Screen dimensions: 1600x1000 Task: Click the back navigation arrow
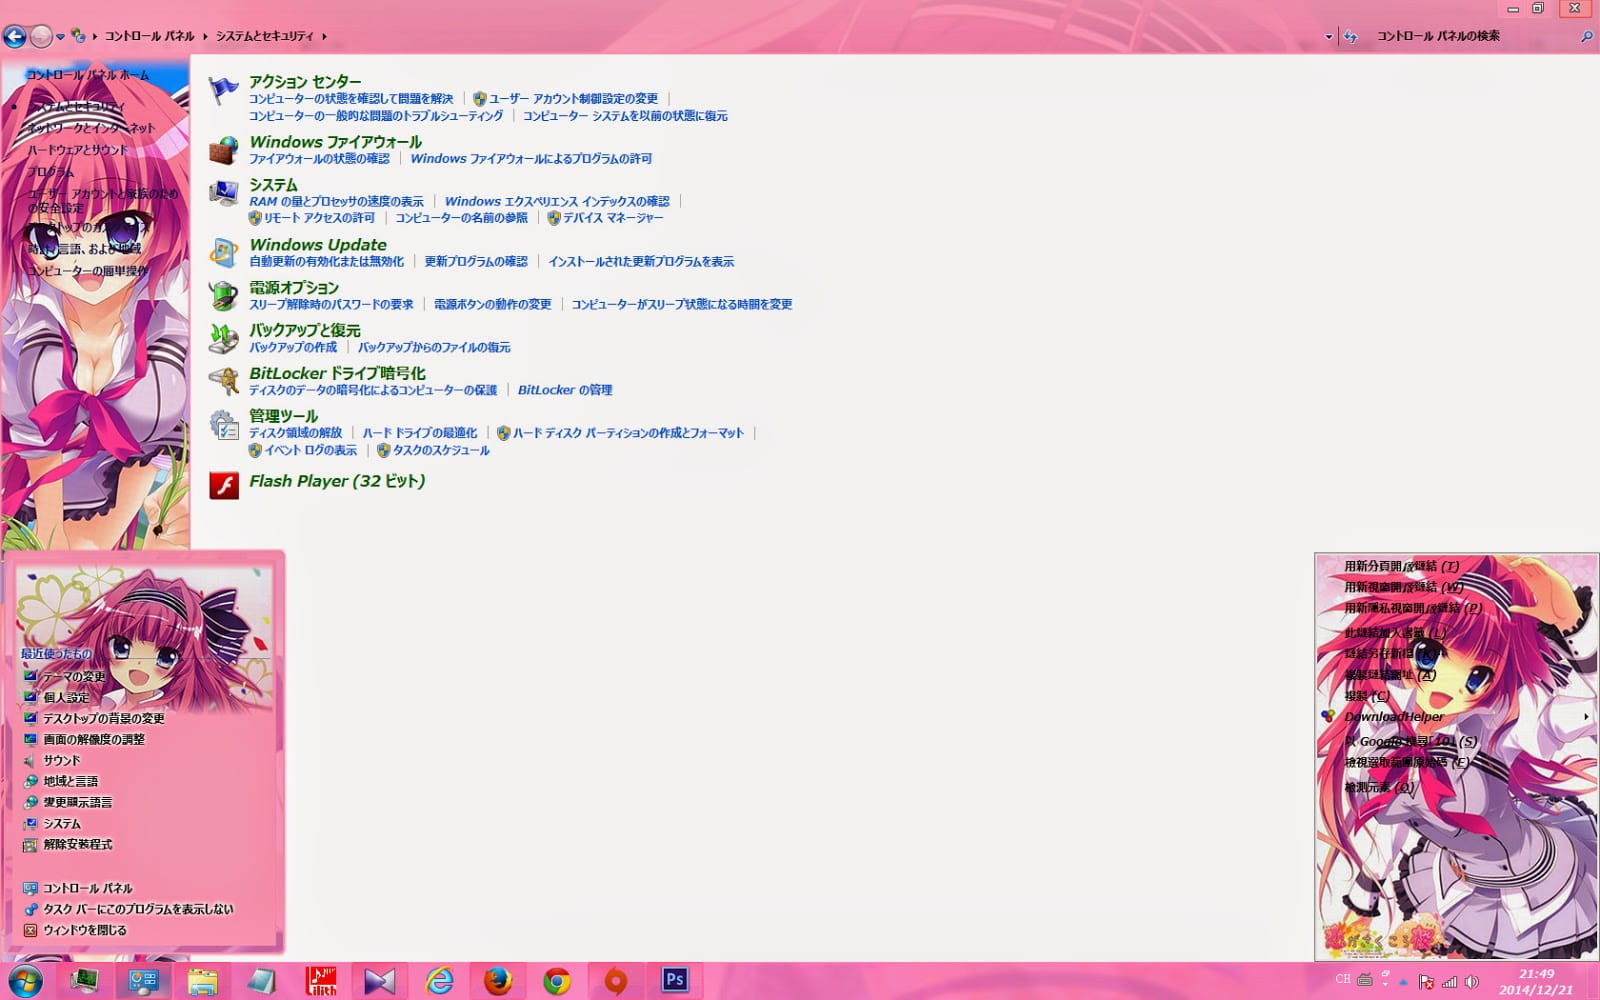[x=13, y=35]
